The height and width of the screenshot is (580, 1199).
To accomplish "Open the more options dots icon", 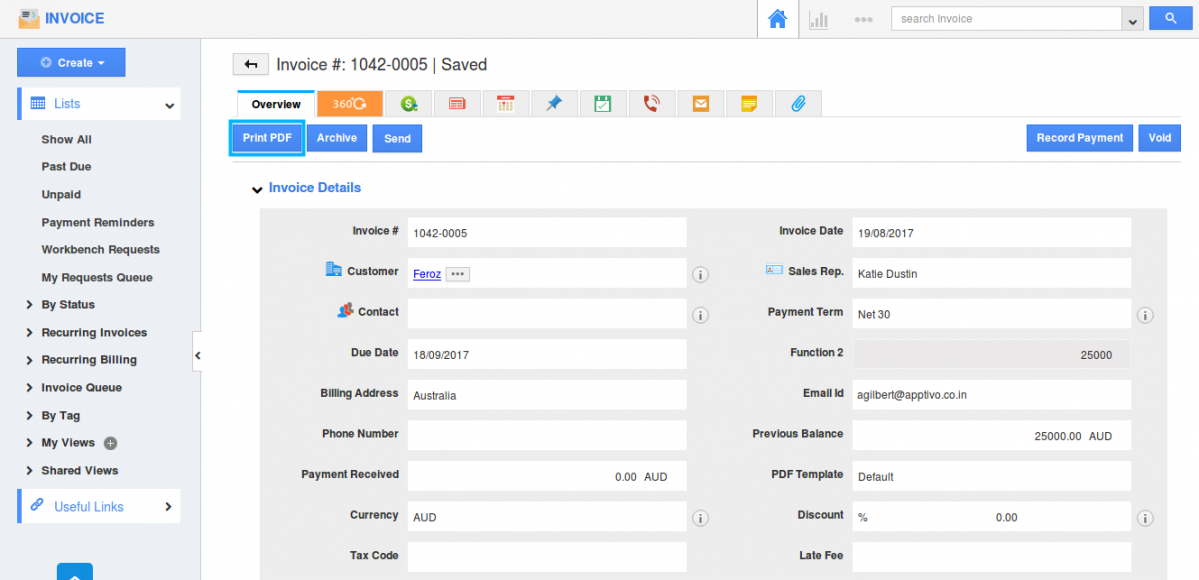I will (863, 19).
